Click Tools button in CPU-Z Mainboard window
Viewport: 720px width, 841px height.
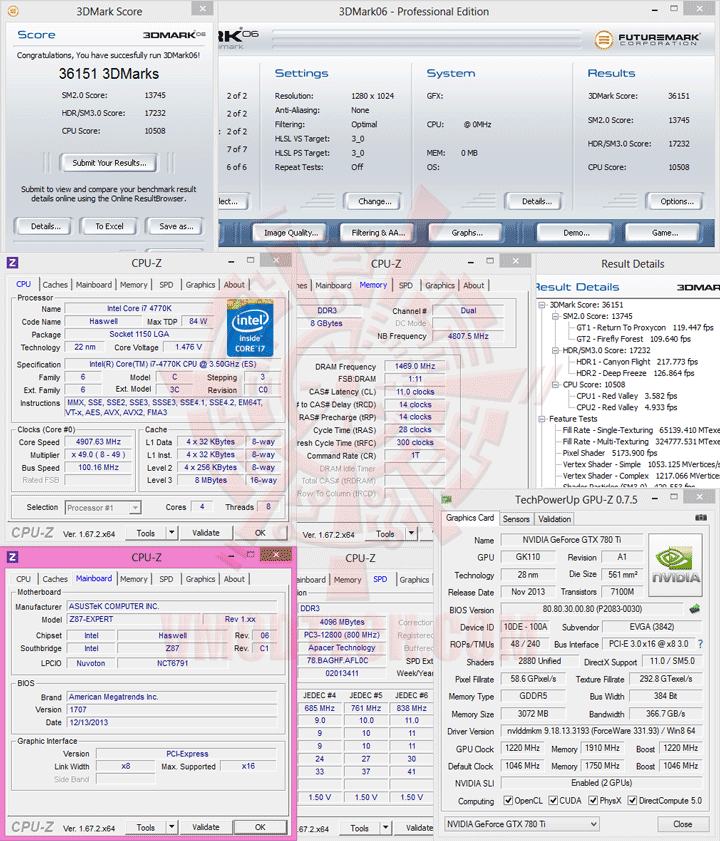[x=145, y=827]
